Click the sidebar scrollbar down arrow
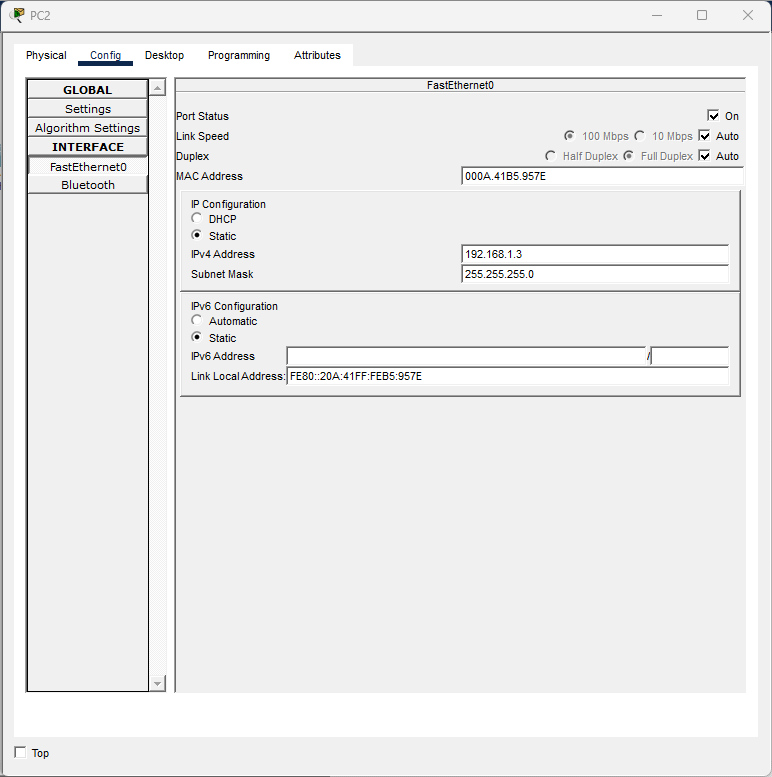This screenshot has height=777, width=772. [157, 684]
